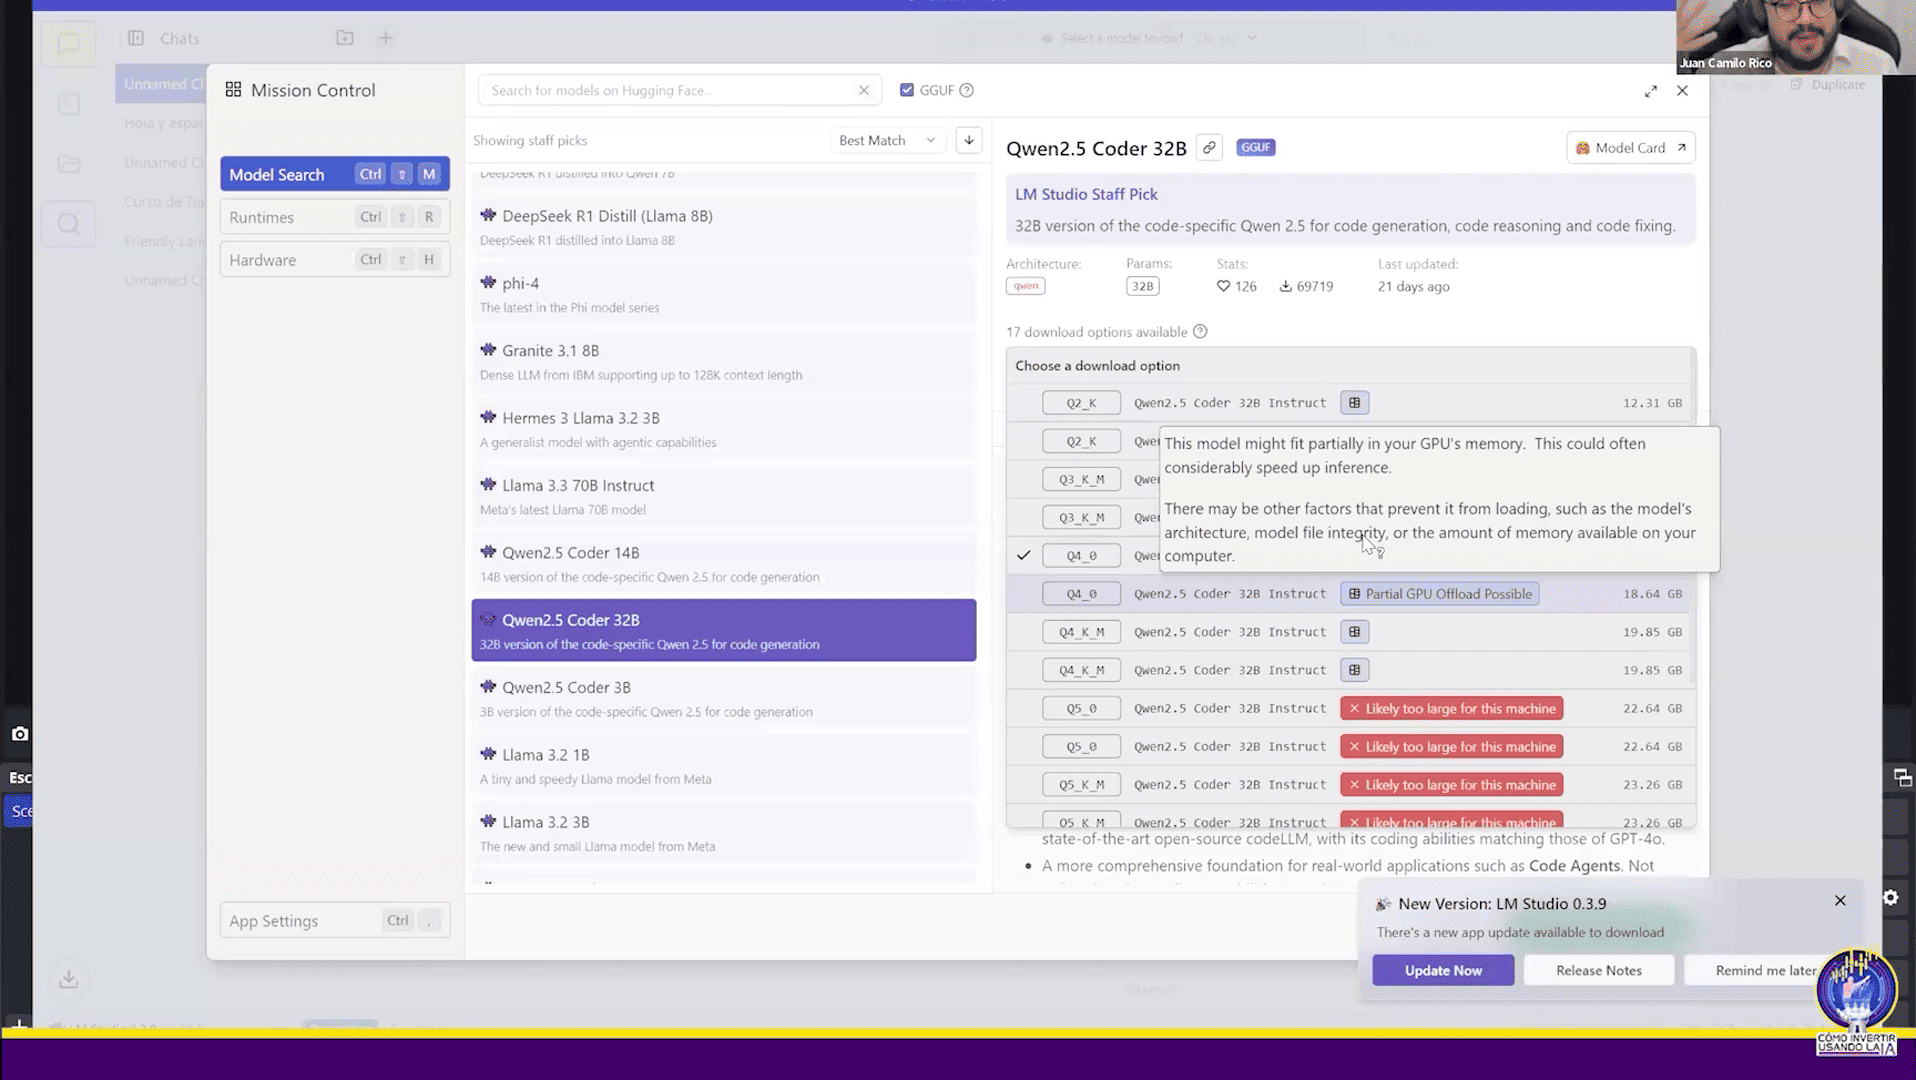Click the Release Notes button
The width and height of the screenshot is (1916, 1080).
coord(1598,970)
